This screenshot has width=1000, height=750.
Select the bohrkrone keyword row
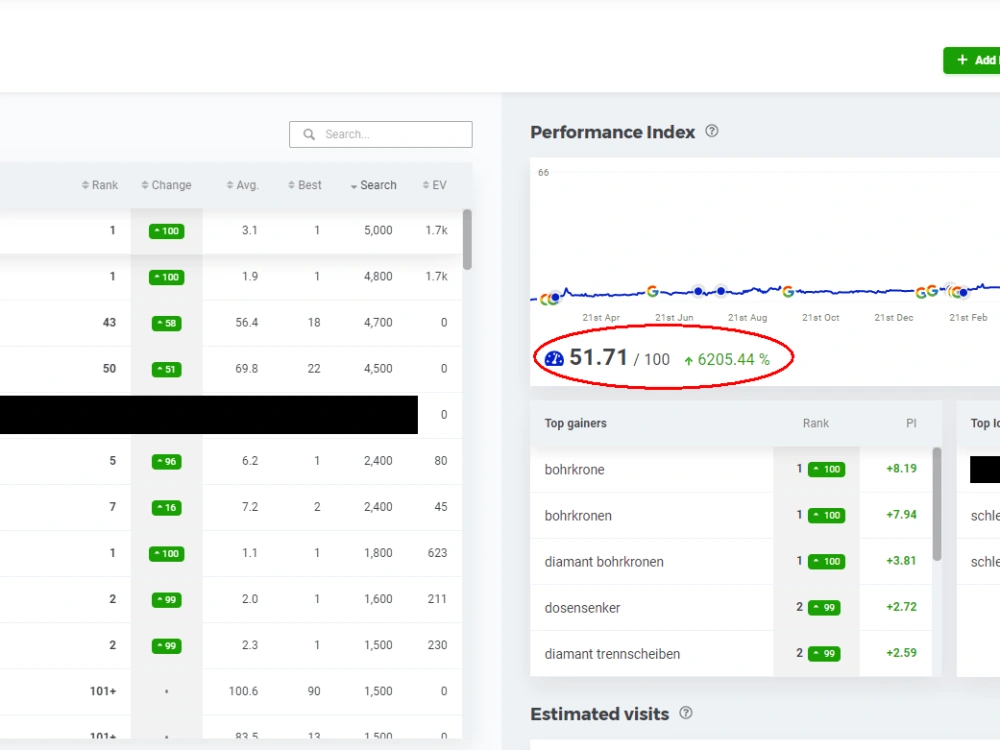(x=731, y=469)
